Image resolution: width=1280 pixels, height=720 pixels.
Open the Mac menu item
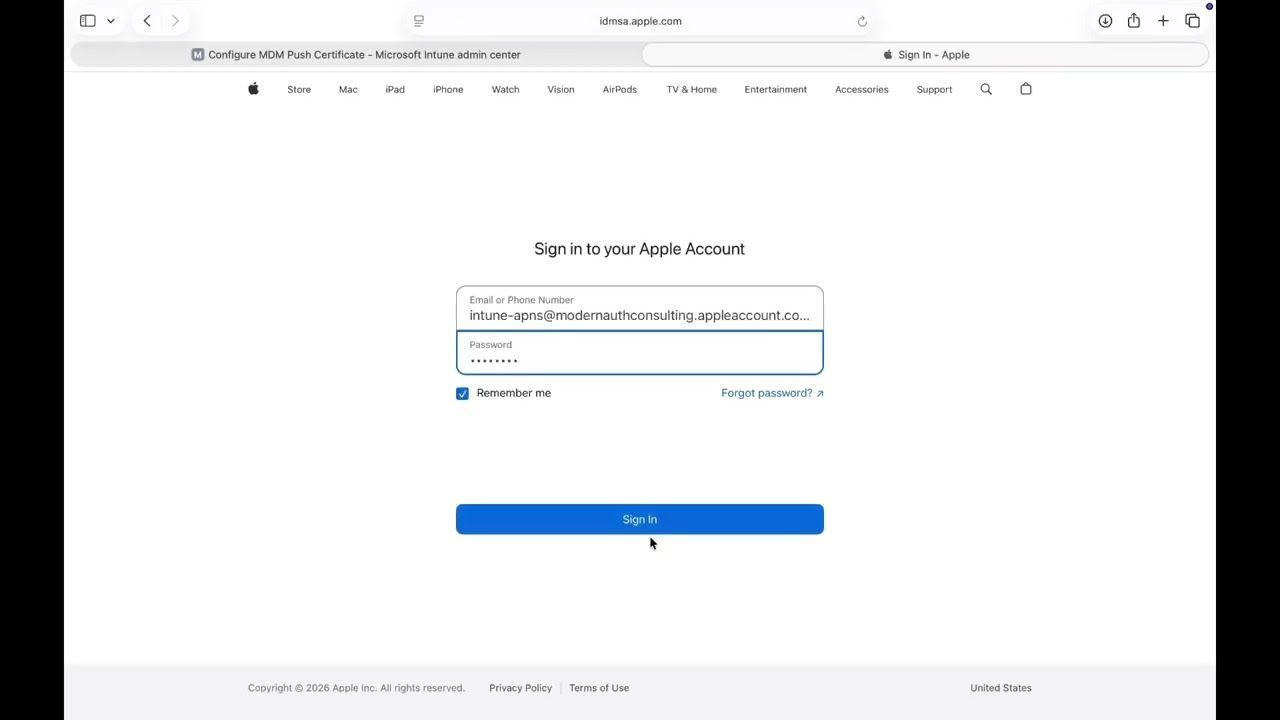[x=348, y=90]
